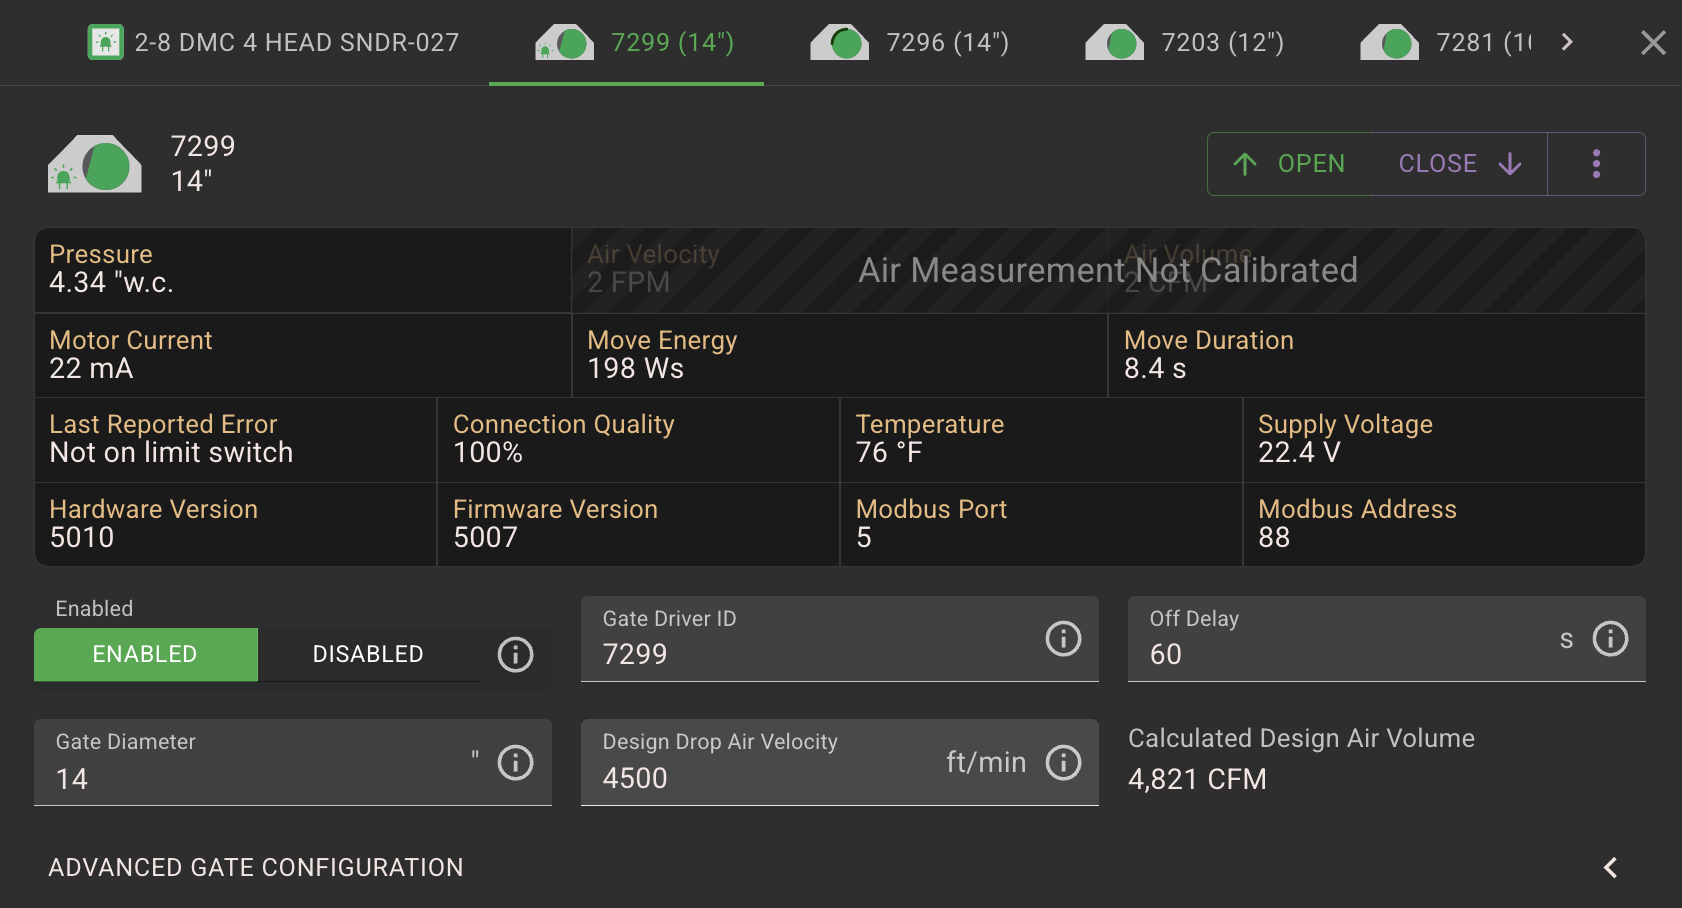This screenshot has height=908, width=1682.
Task: Click the OPEN gate button
Action: 1288,164
